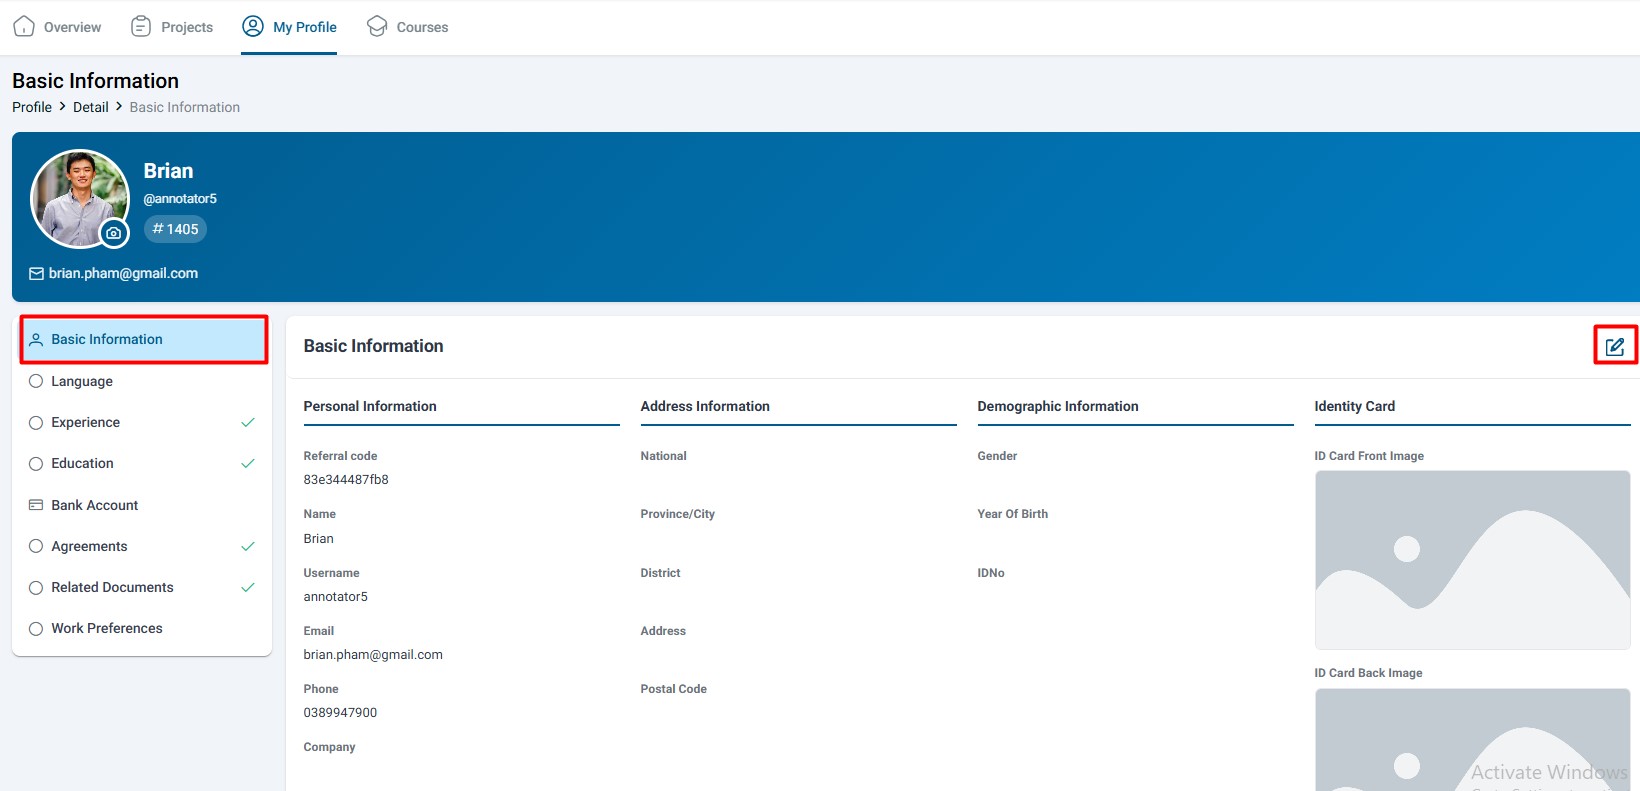Select the Work Preferences radio option
Viewport: 1640px width, 791px height.
tap(36, 629)
